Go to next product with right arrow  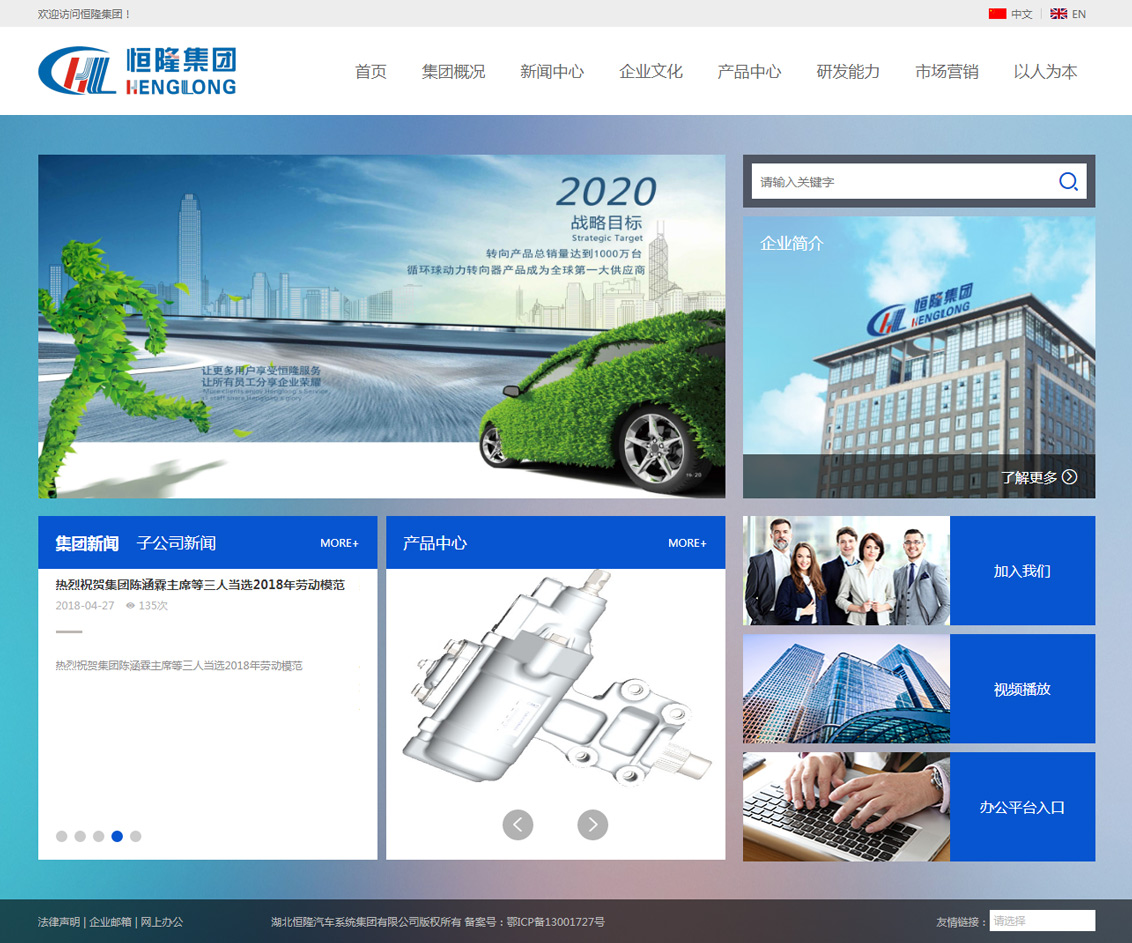pos(593,825)
